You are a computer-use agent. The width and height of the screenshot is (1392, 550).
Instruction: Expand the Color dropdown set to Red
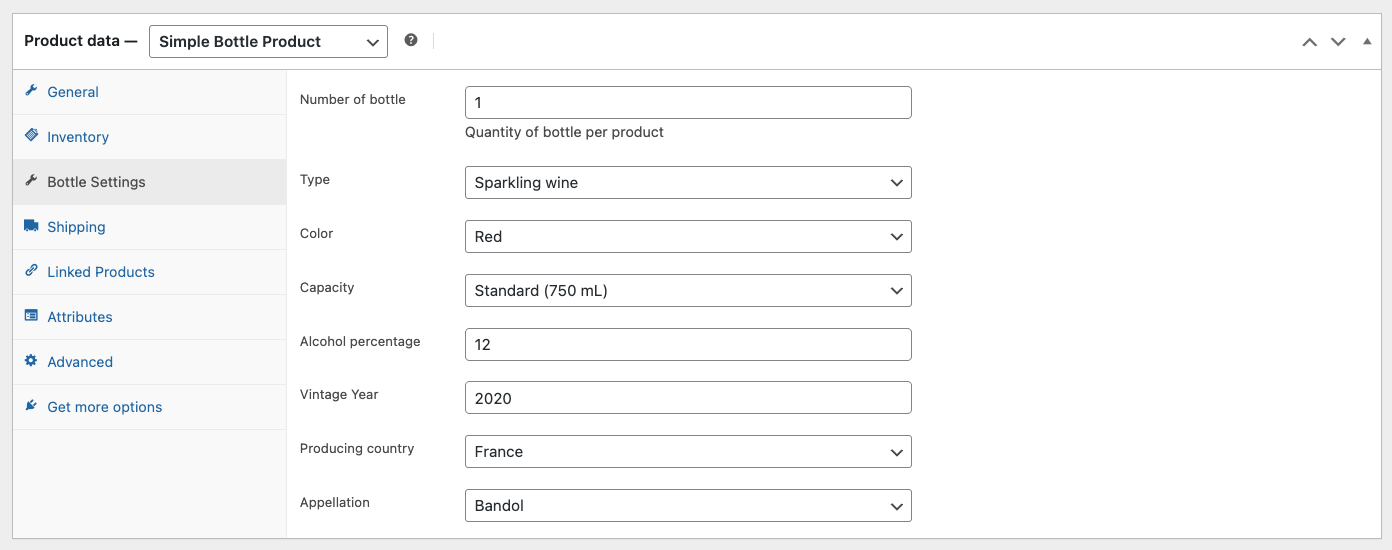(688, 237)
